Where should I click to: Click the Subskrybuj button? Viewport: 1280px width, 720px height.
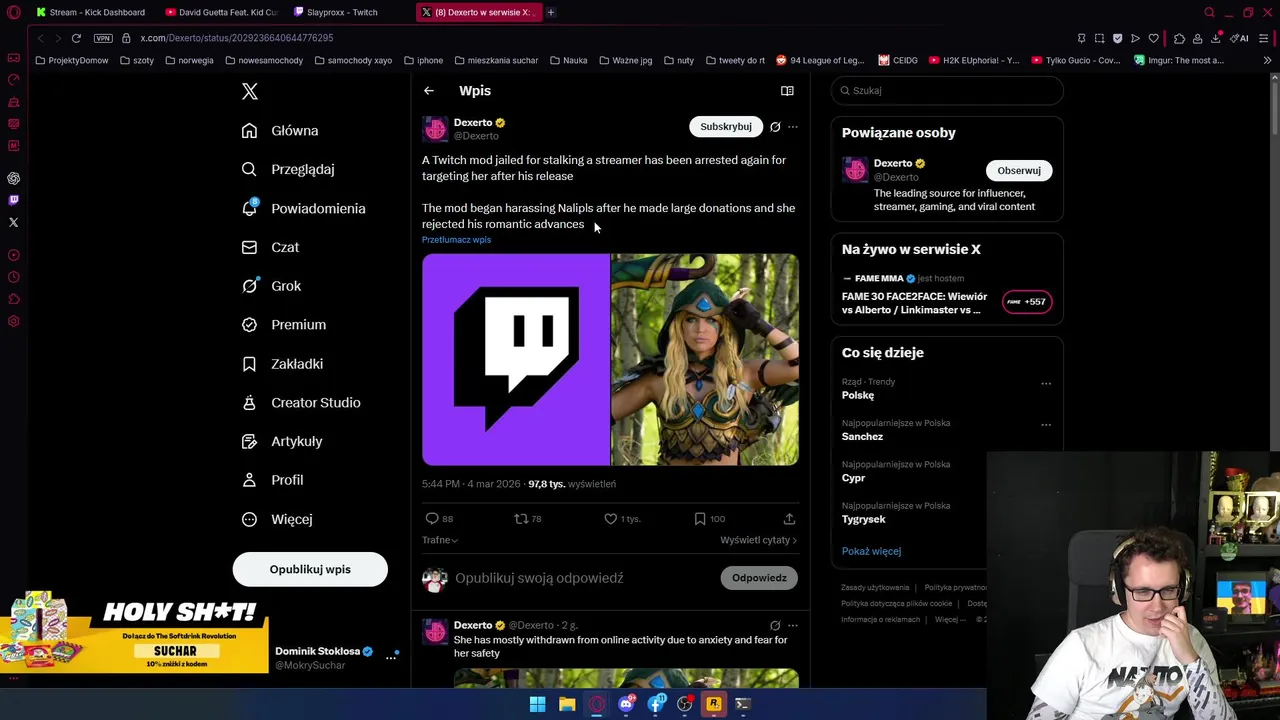pos(725,127)
